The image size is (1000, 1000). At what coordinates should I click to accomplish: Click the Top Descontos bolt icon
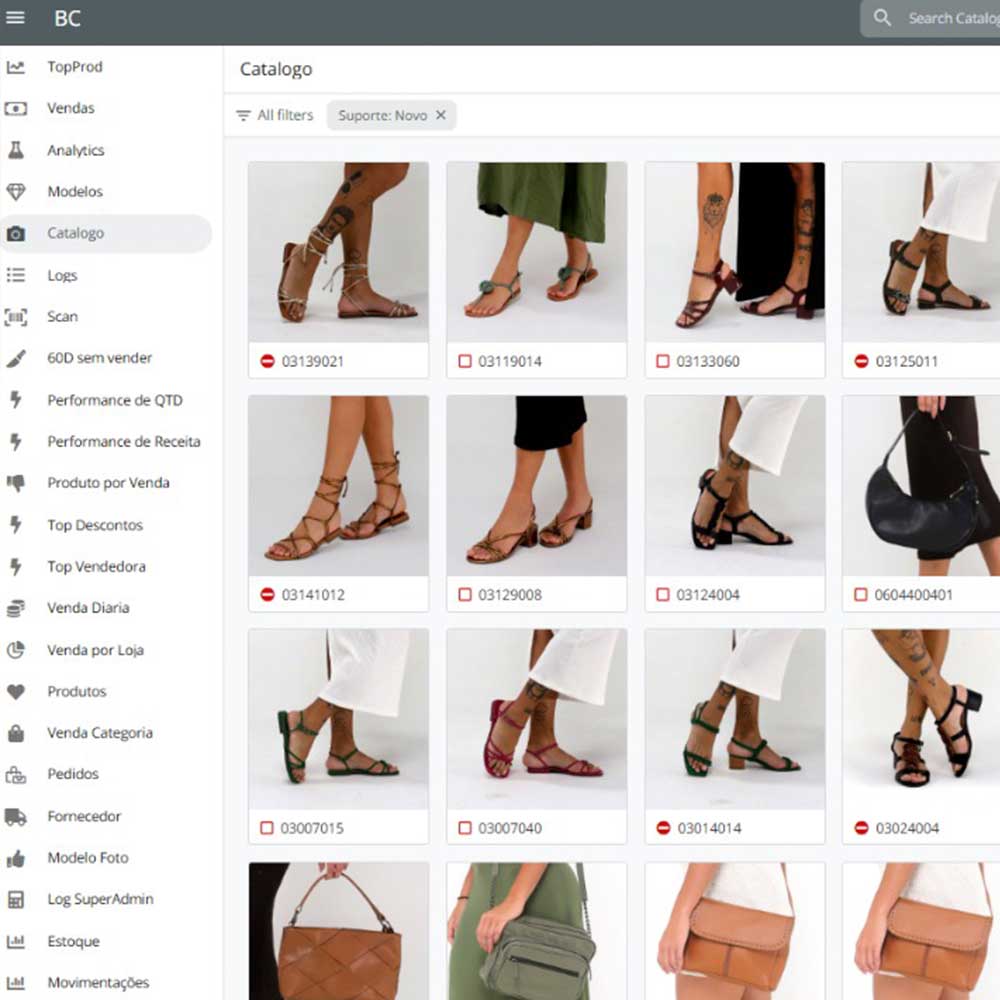pyautogui.click(x=16, y=526)
